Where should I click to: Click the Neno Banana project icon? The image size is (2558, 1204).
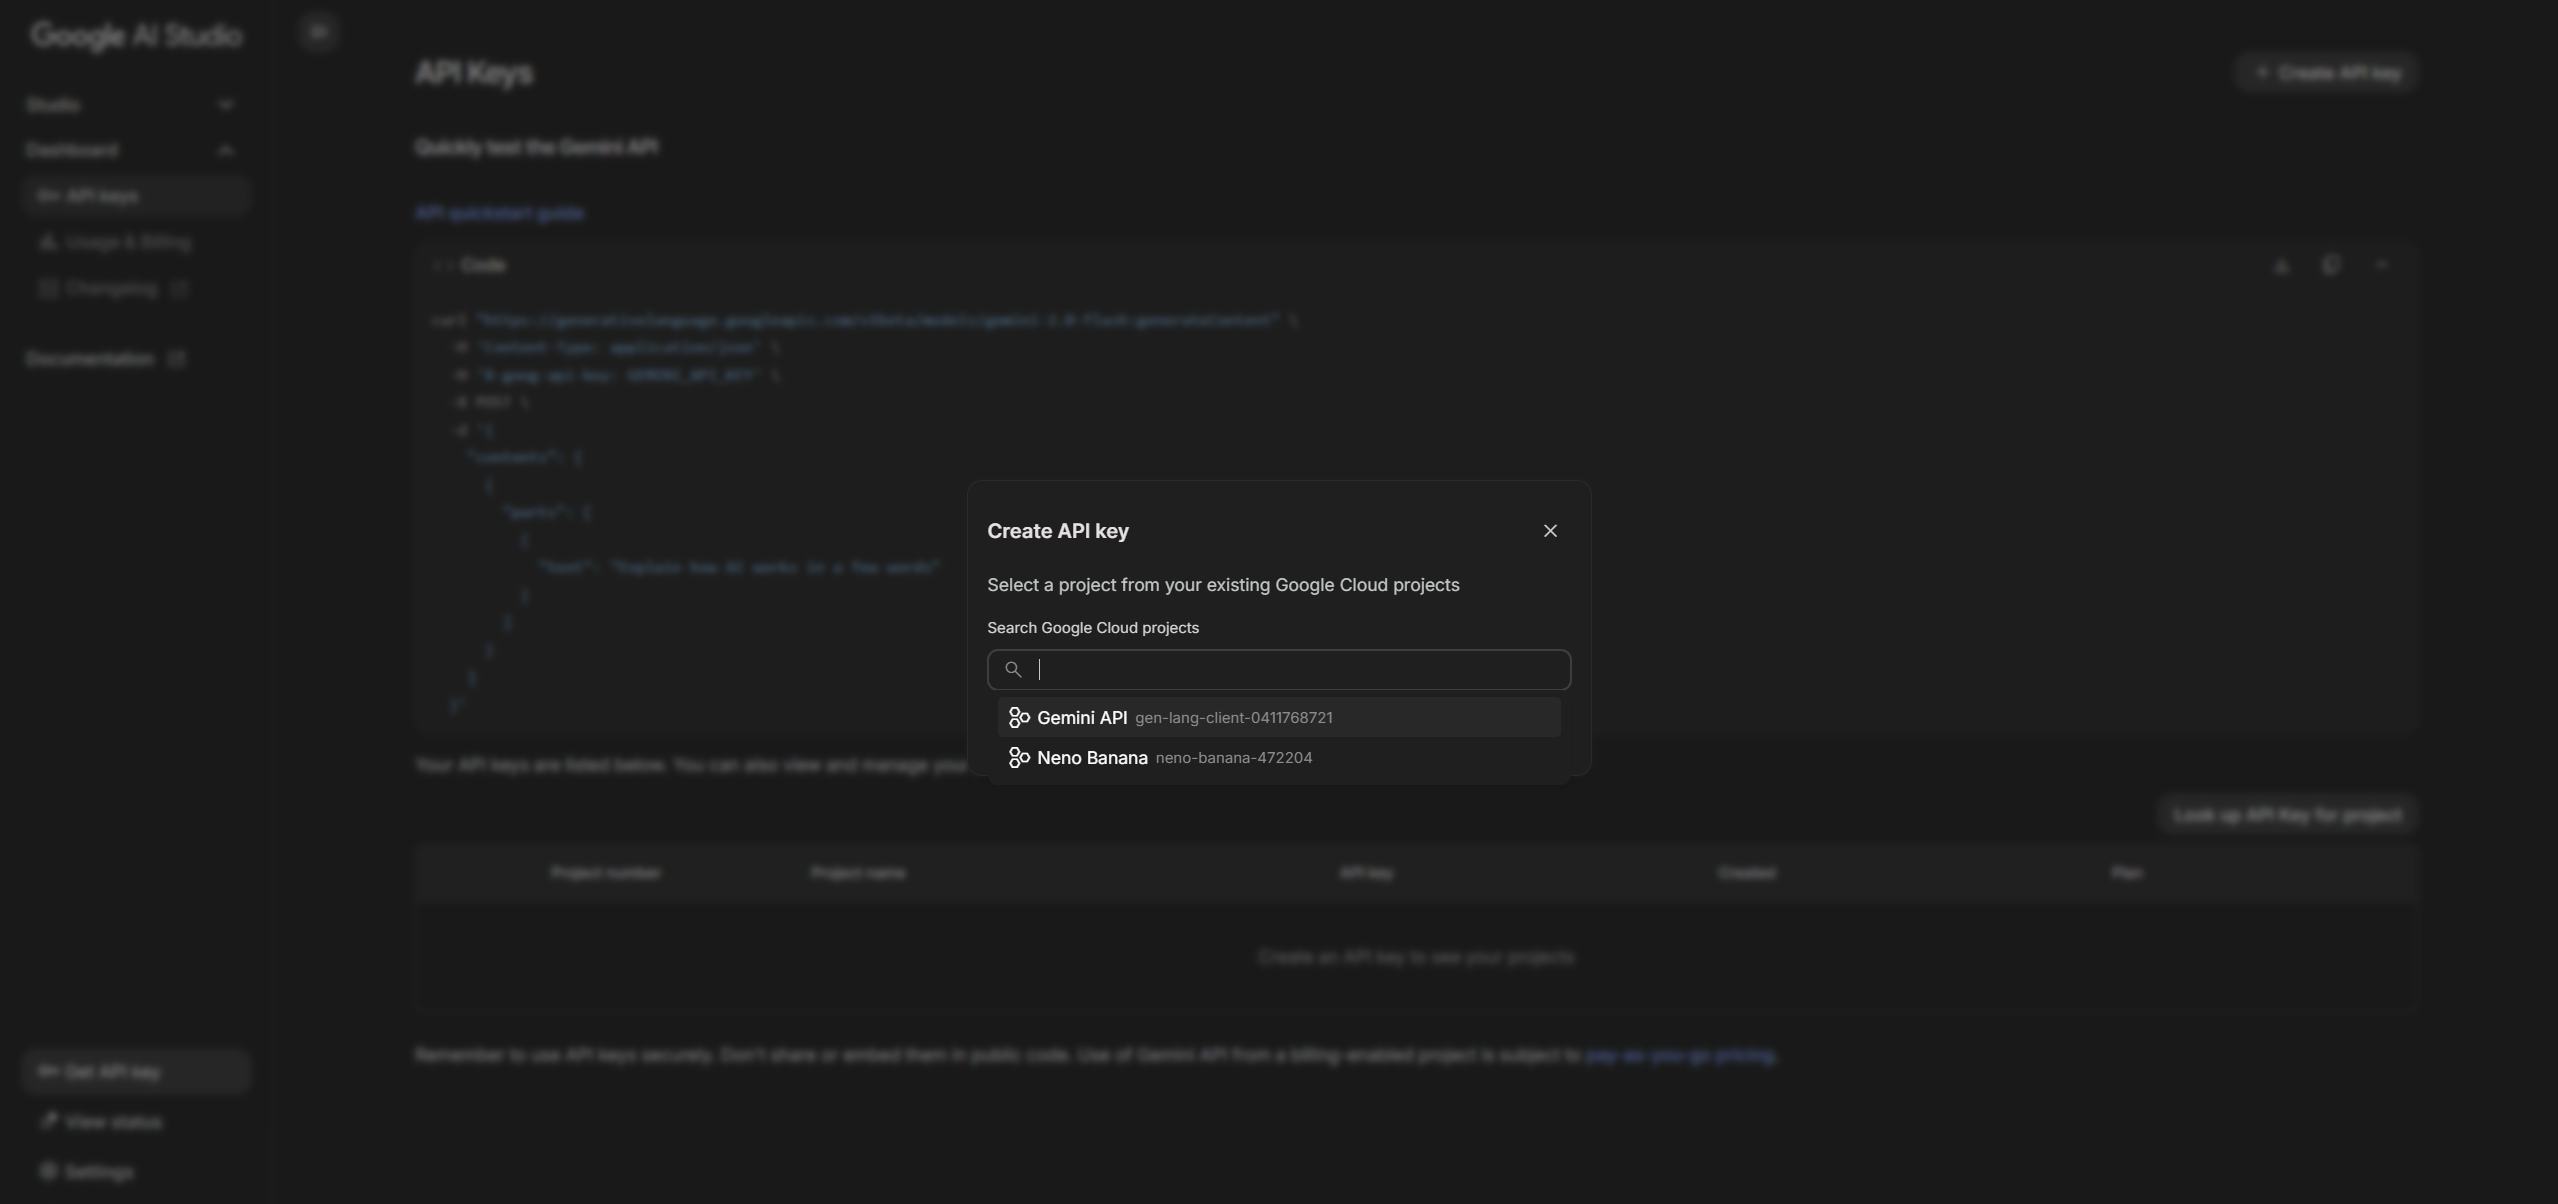[x=1018, y=757]
